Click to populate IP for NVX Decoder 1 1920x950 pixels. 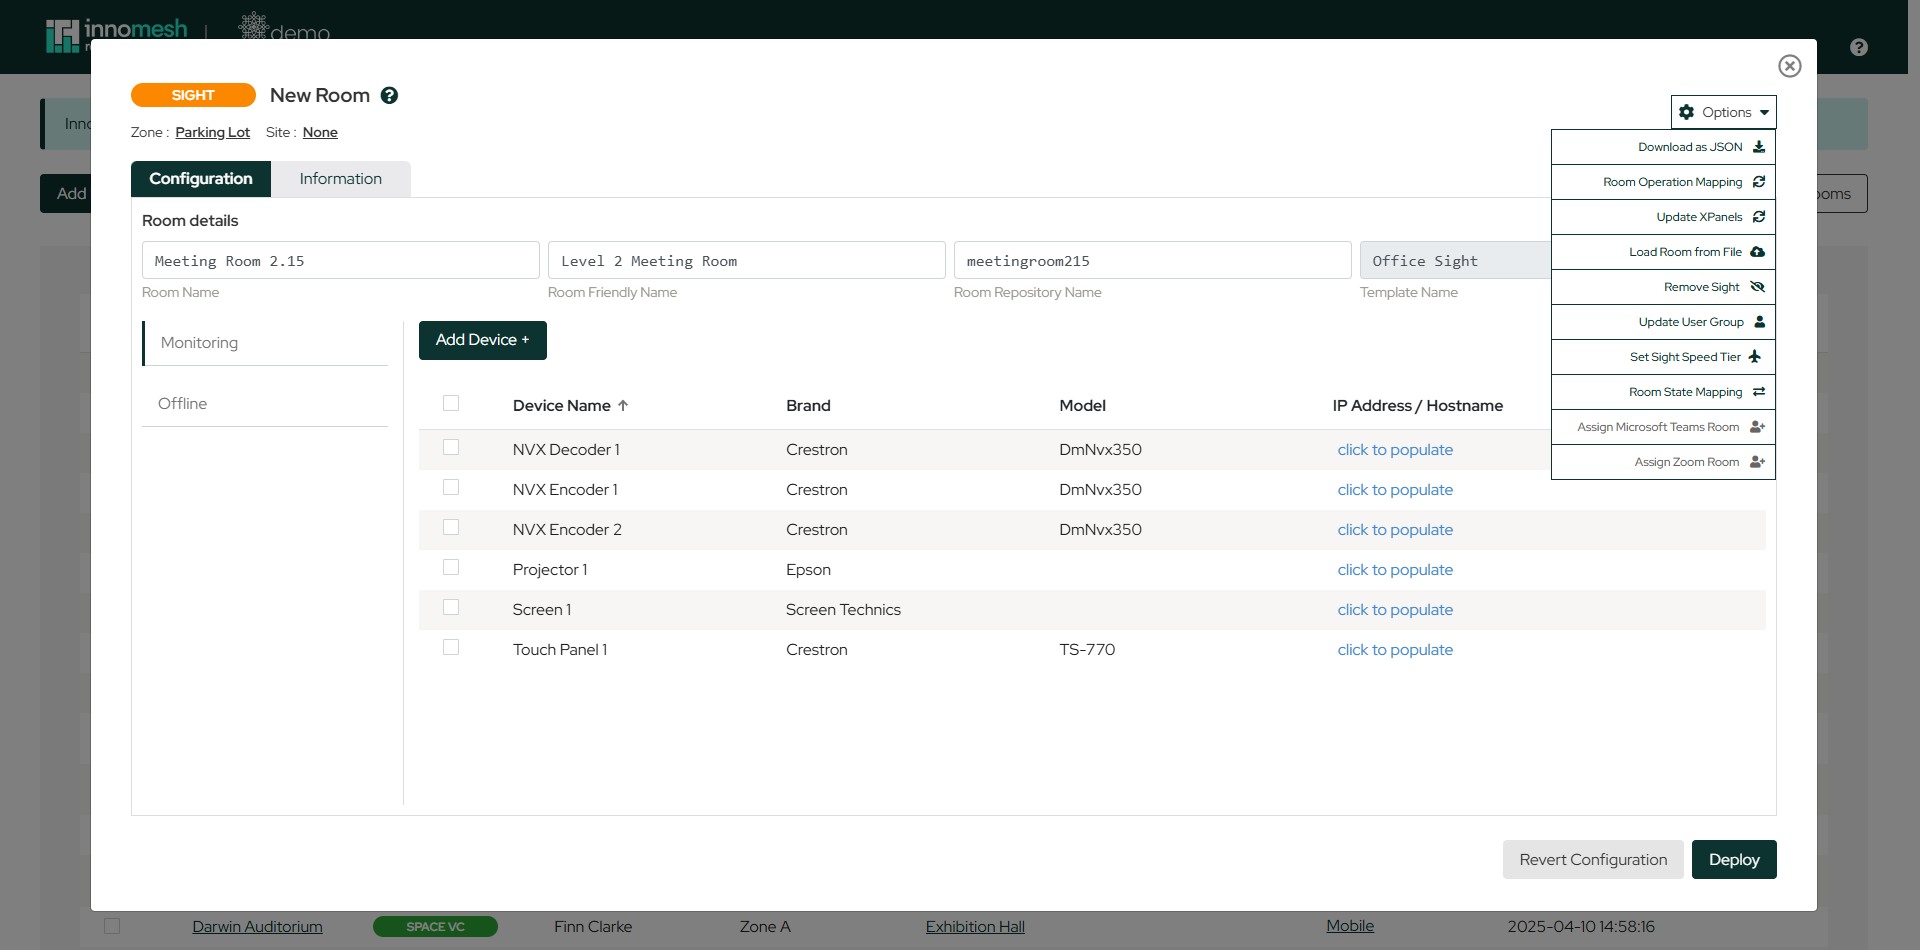[1395, 450]
